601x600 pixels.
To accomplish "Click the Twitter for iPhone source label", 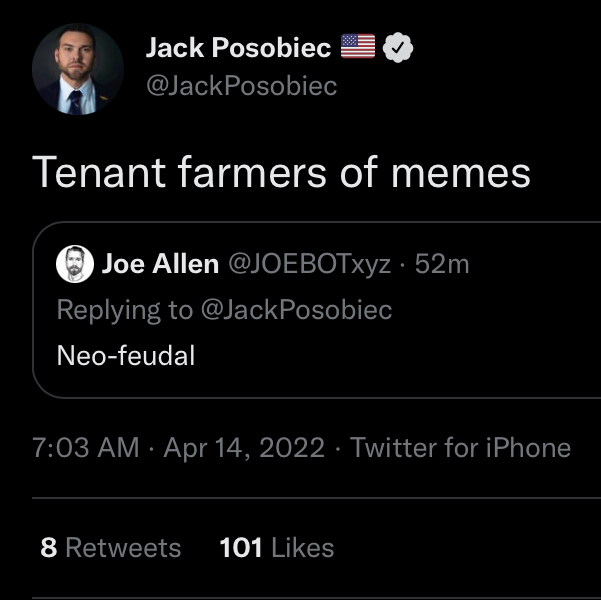I will [460, 447].
